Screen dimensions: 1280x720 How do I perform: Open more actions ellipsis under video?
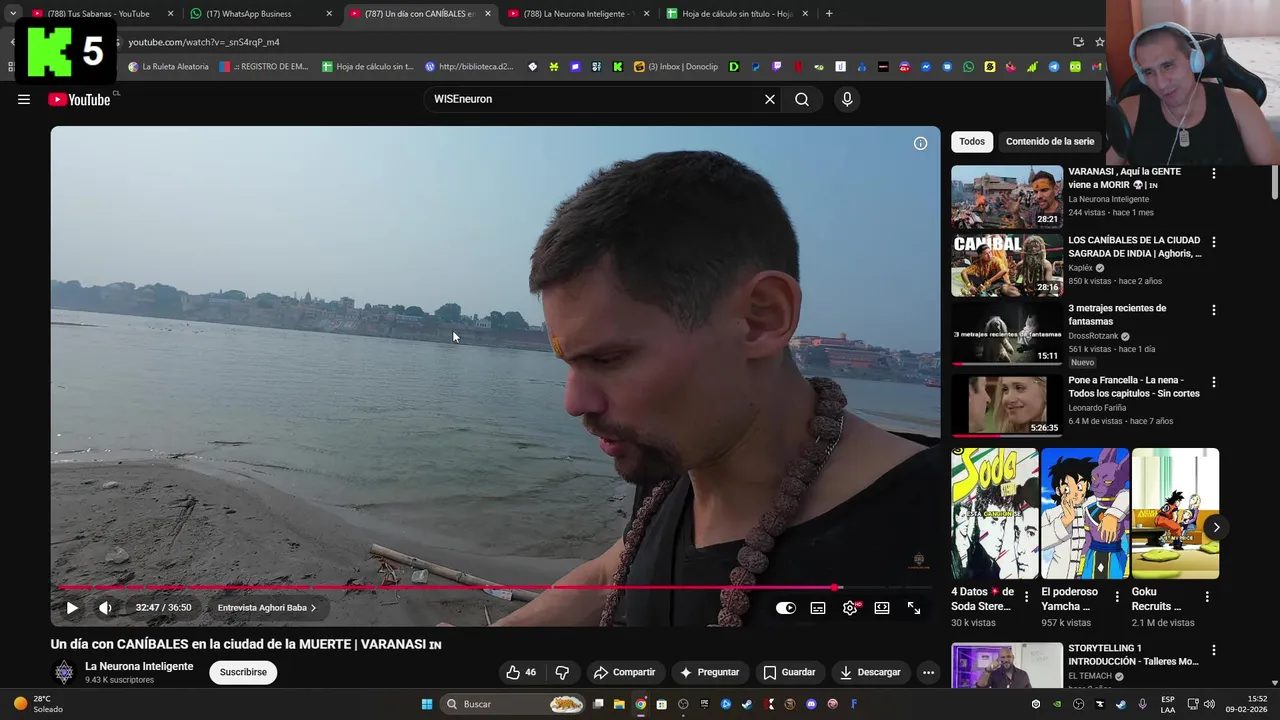pyautogui.click(x=928, y=672)
